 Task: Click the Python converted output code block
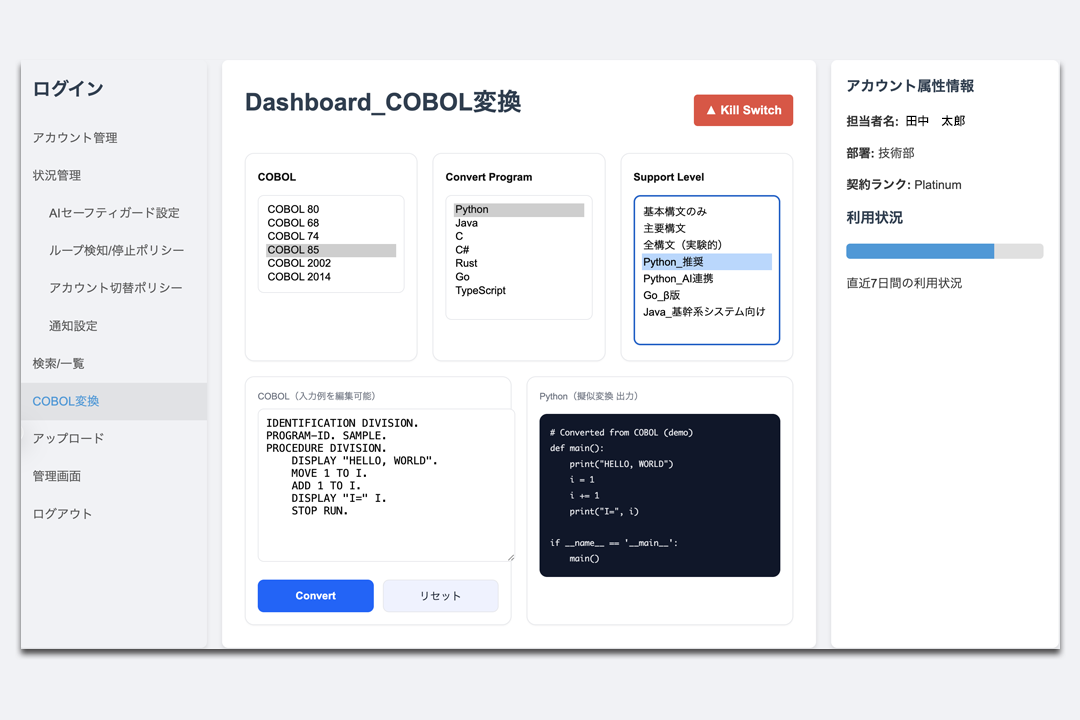pyautogui.click(x=659, y=495)
